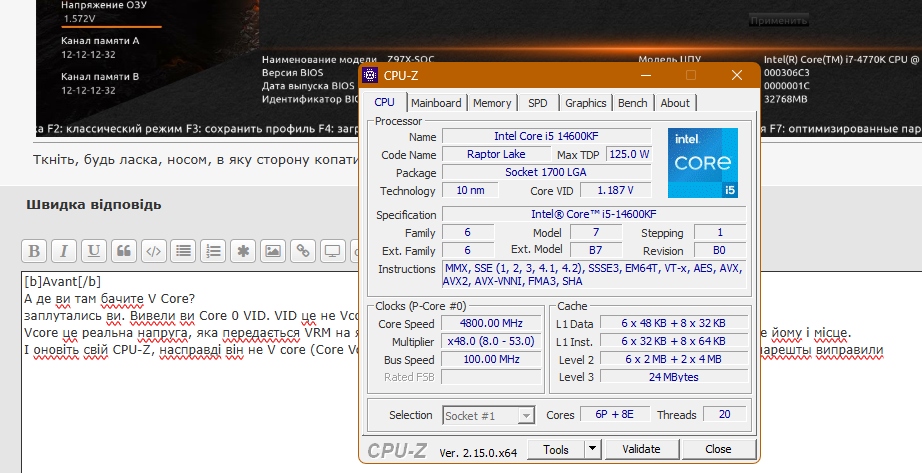
Task: Insert a hyperlink into the reply
Action: tap(303, 251)
